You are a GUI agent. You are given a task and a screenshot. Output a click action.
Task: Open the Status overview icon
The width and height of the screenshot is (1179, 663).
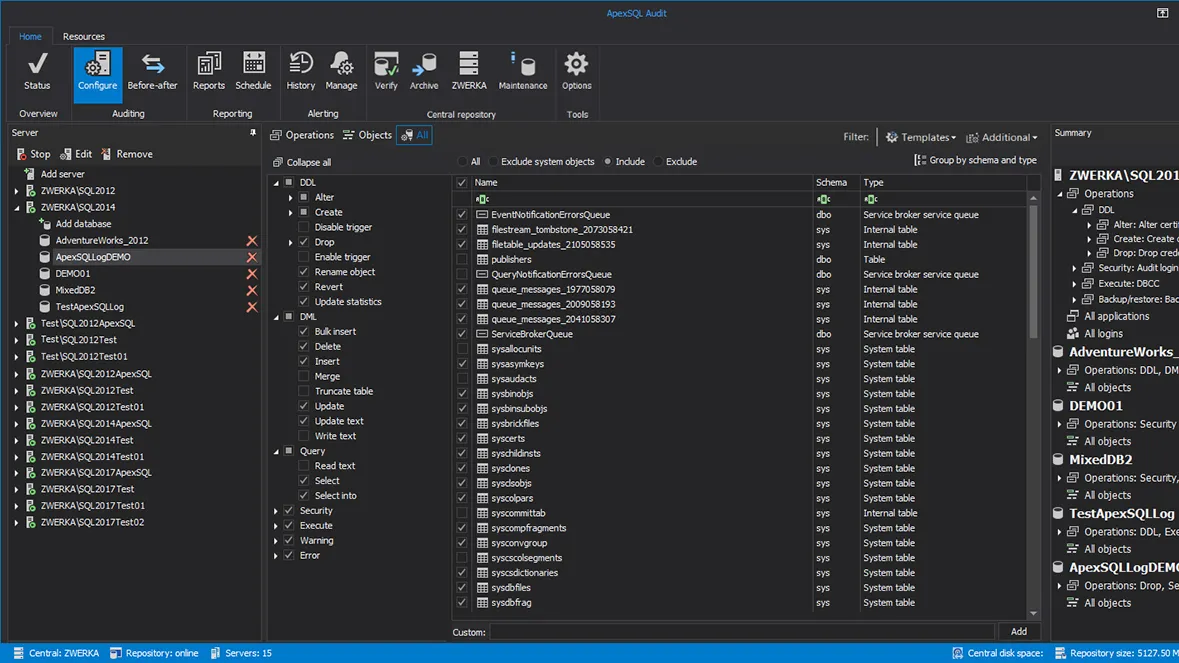(37, 72)
